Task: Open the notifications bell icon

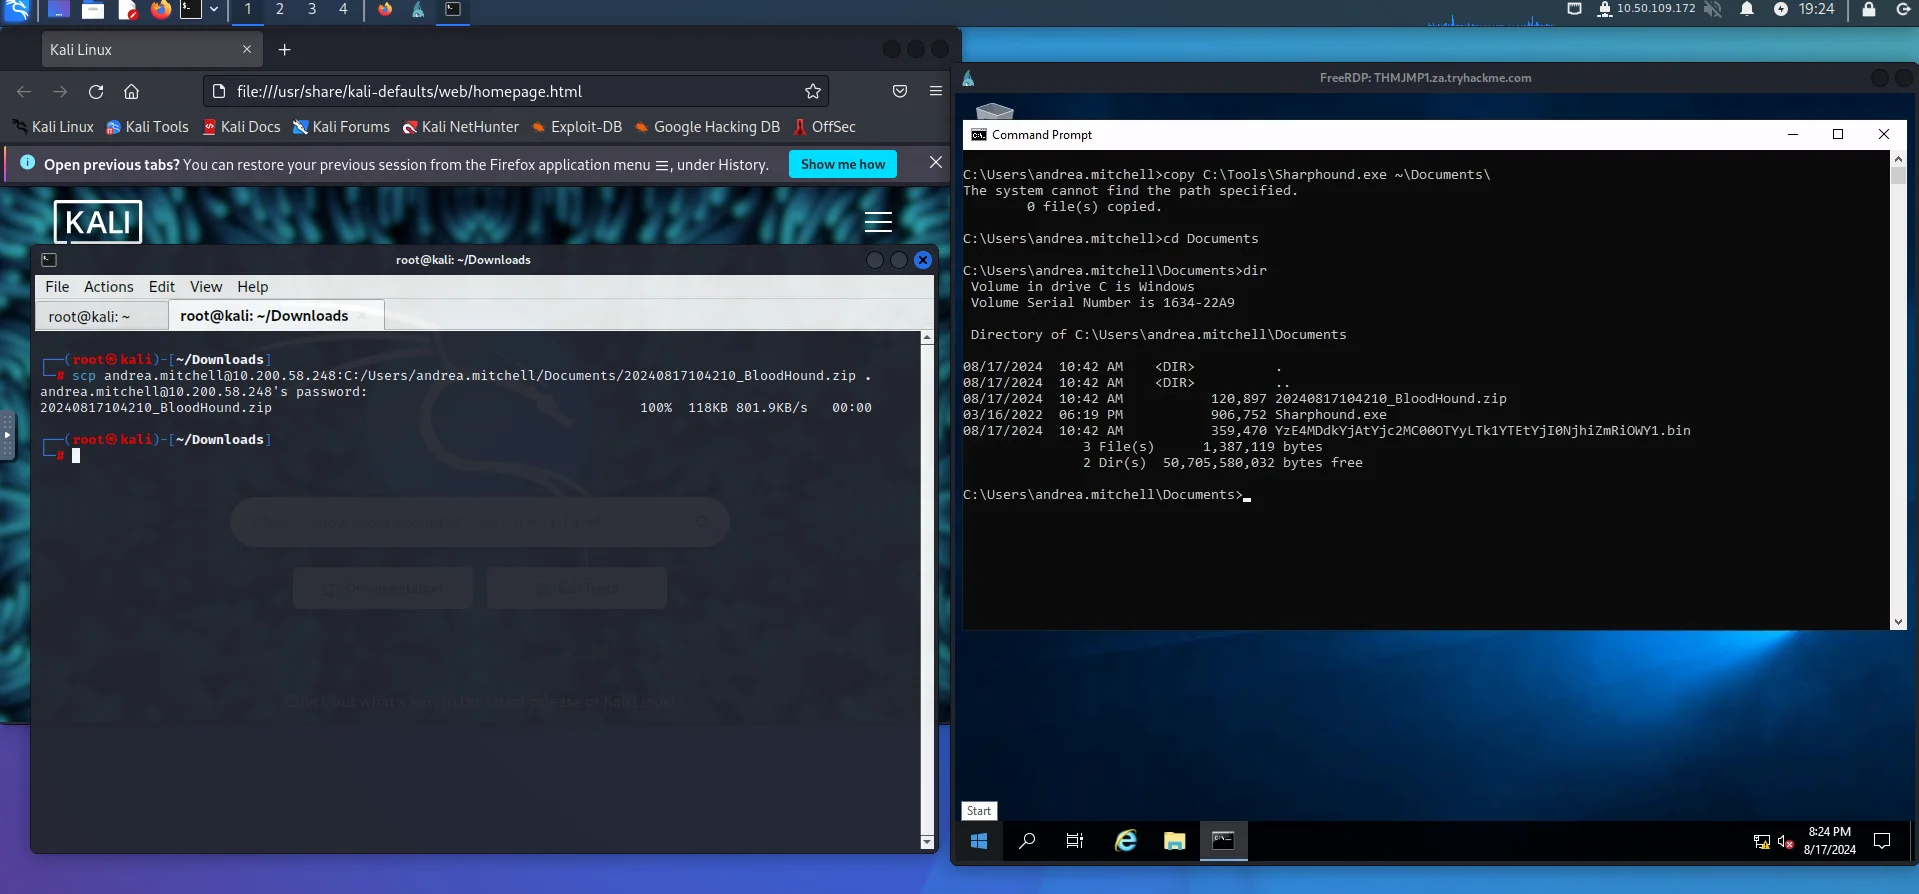Action: 1747,9
